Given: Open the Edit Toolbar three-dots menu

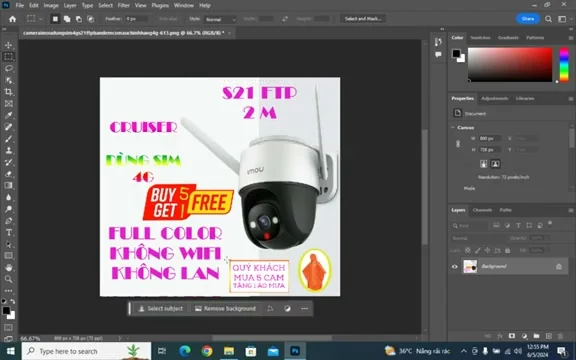Looking at the screenshot, I should [x=8, y=291].
